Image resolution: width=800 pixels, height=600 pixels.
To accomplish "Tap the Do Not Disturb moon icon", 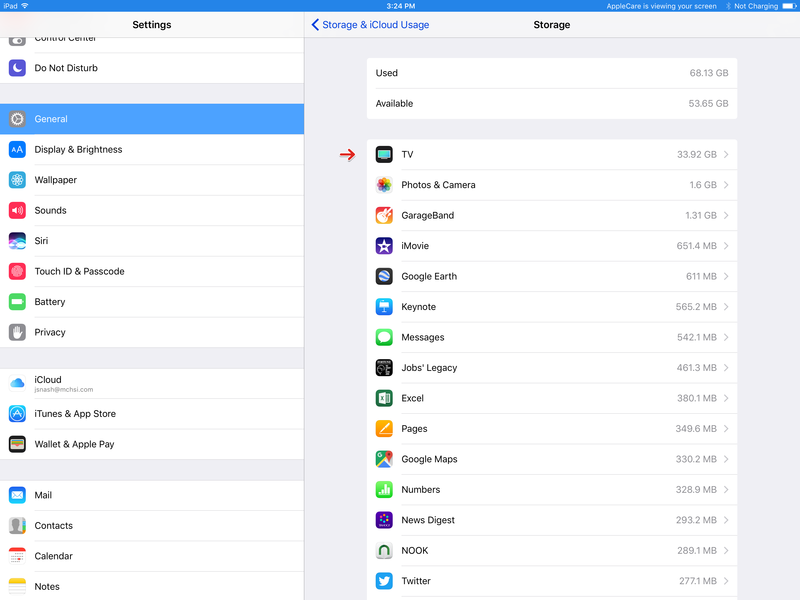I will click(x=17, y=68).
